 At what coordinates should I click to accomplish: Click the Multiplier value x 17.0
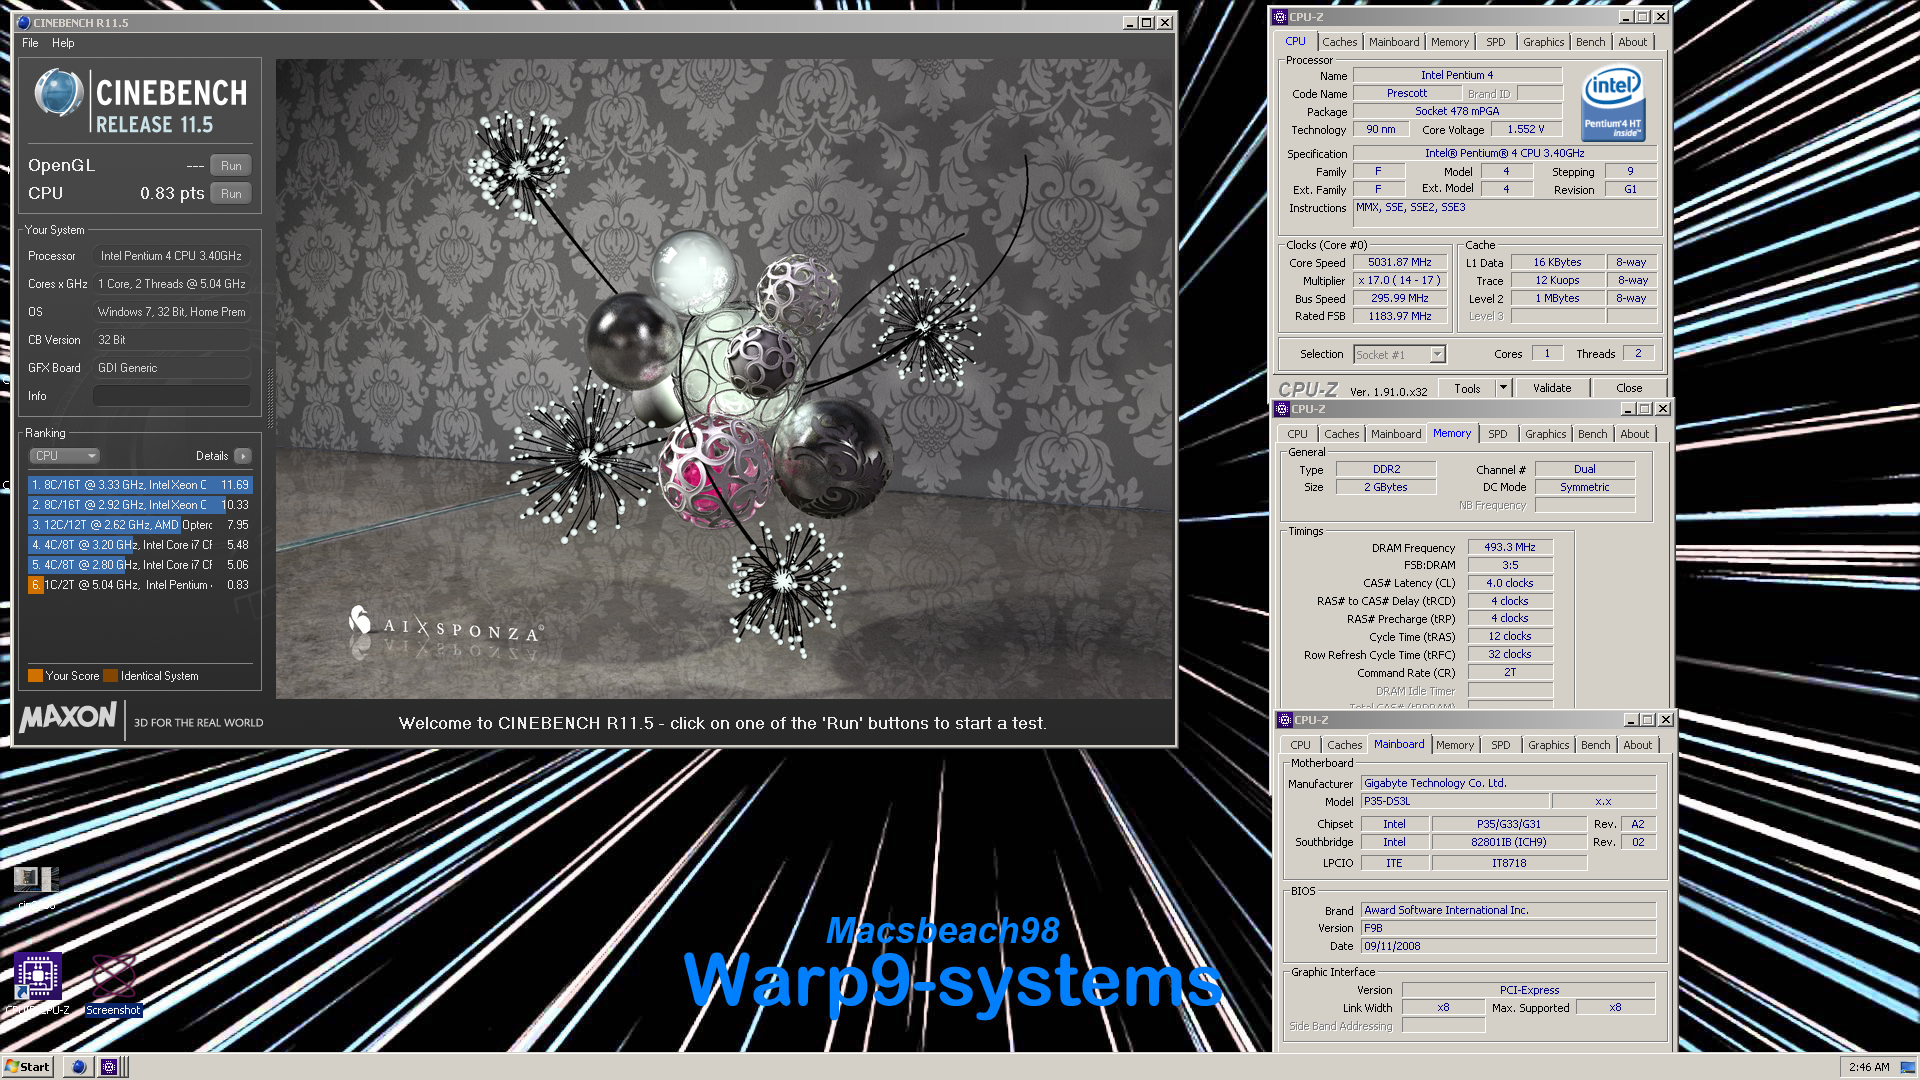[1400, 281]
